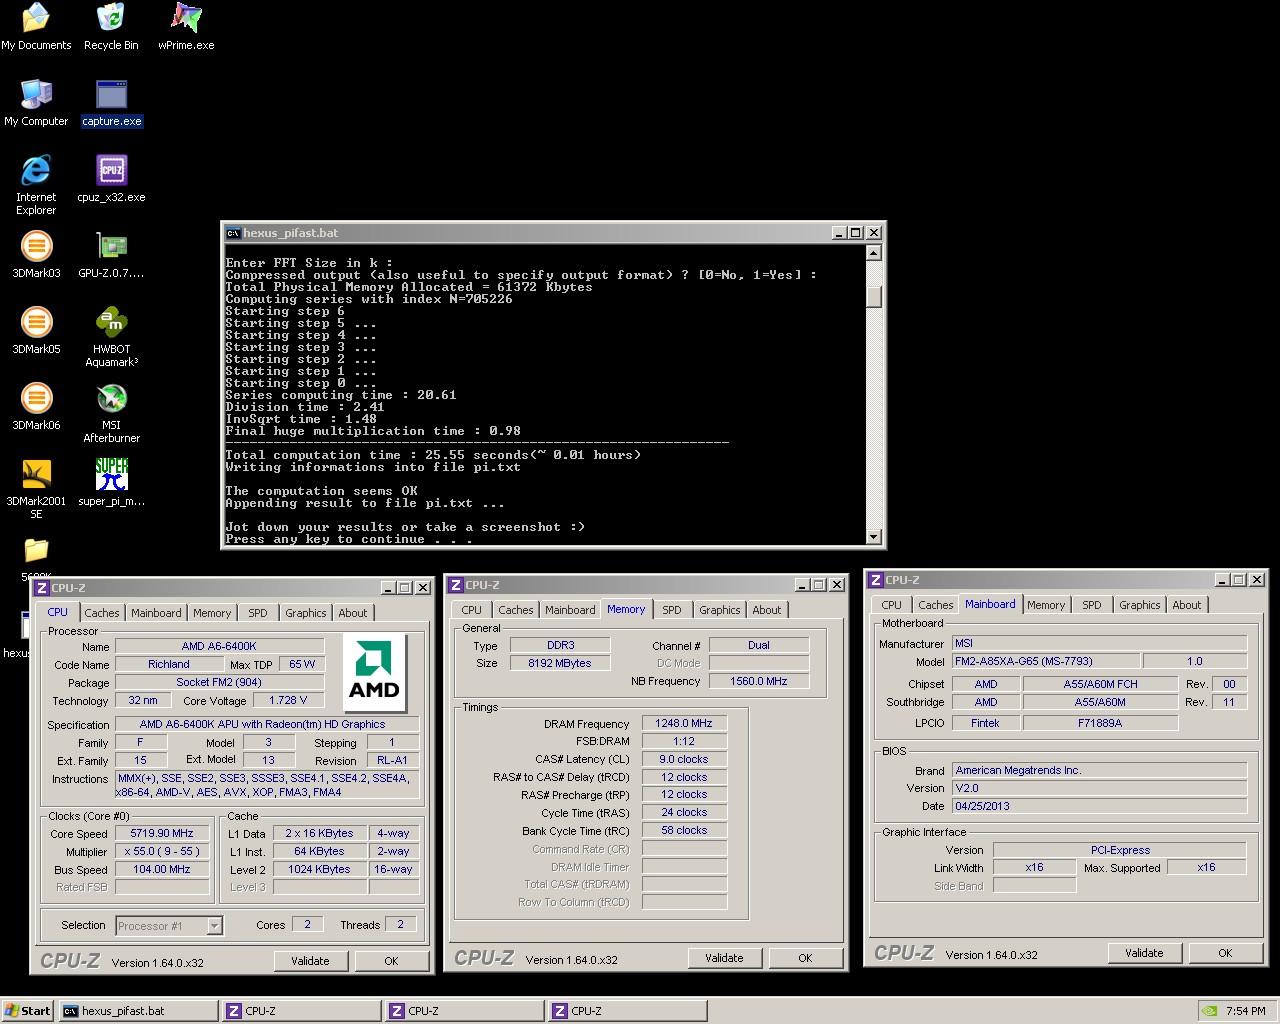Click OK in Mainboard CPU-Z window

click(x=1225, y=953)
